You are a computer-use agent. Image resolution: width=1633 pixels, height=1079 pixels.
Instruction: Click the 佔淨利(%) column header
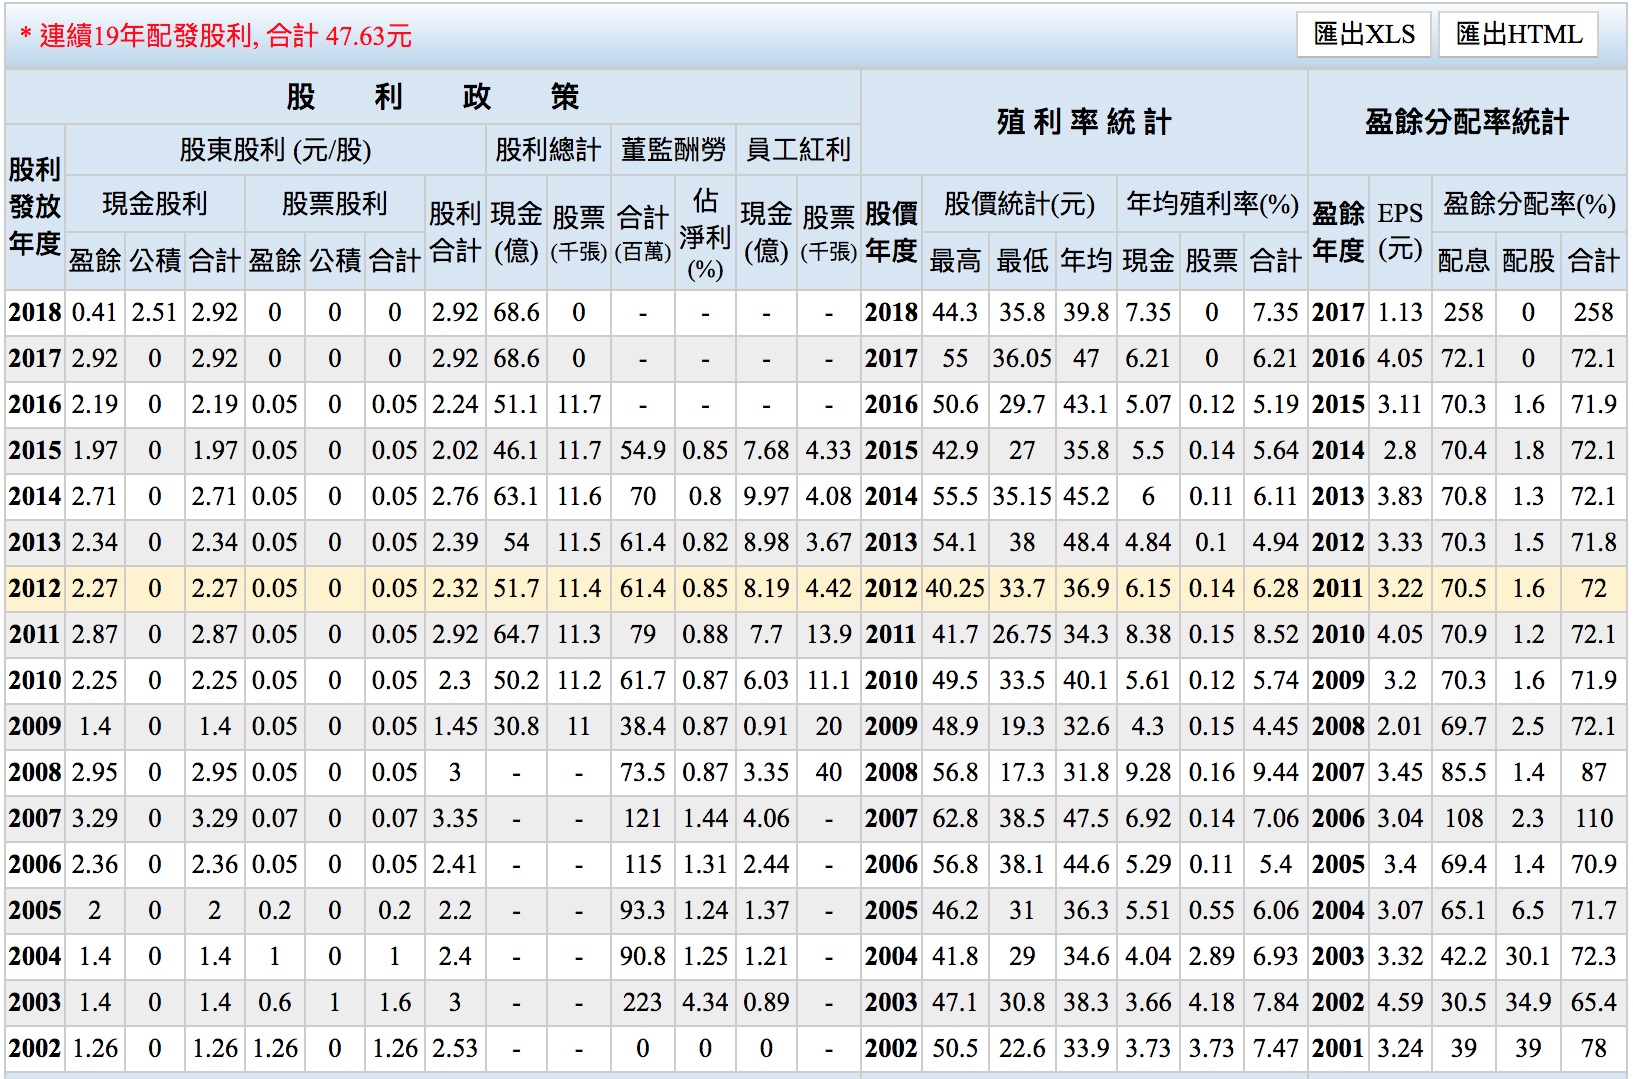click(x=705, y=235)
